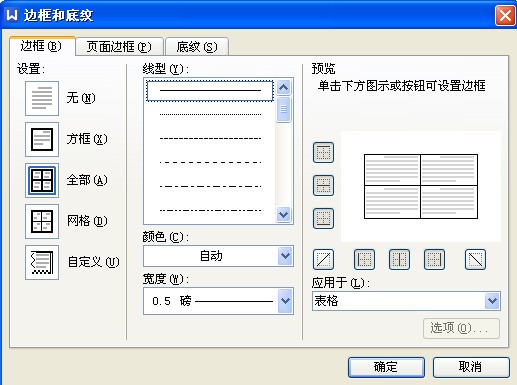Switch to the 页面边框 tab
Viewport: 517px width, 385px height.
click(119, 47)
